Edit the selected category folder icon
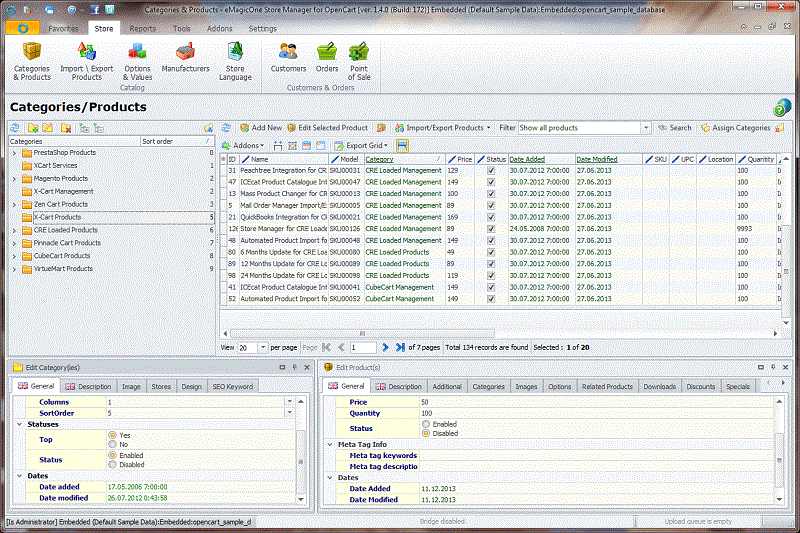 coord(47,128)
